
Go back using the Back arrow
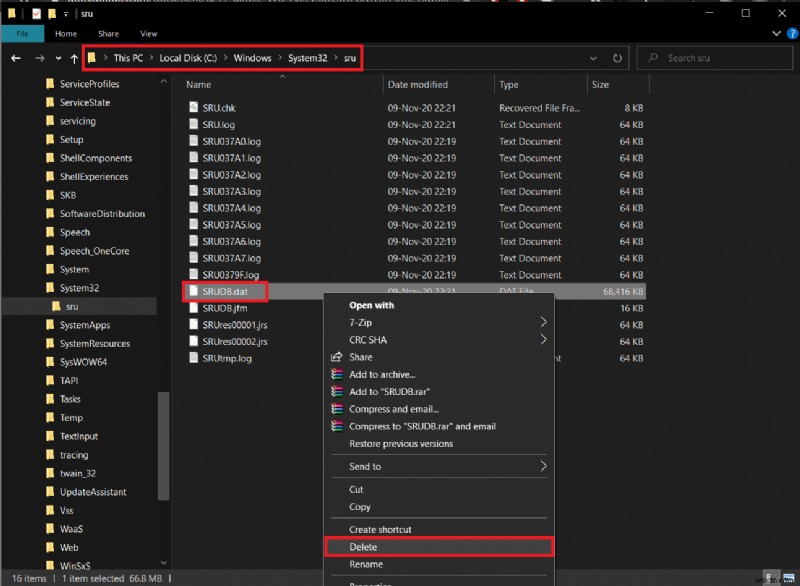point(15,59)
